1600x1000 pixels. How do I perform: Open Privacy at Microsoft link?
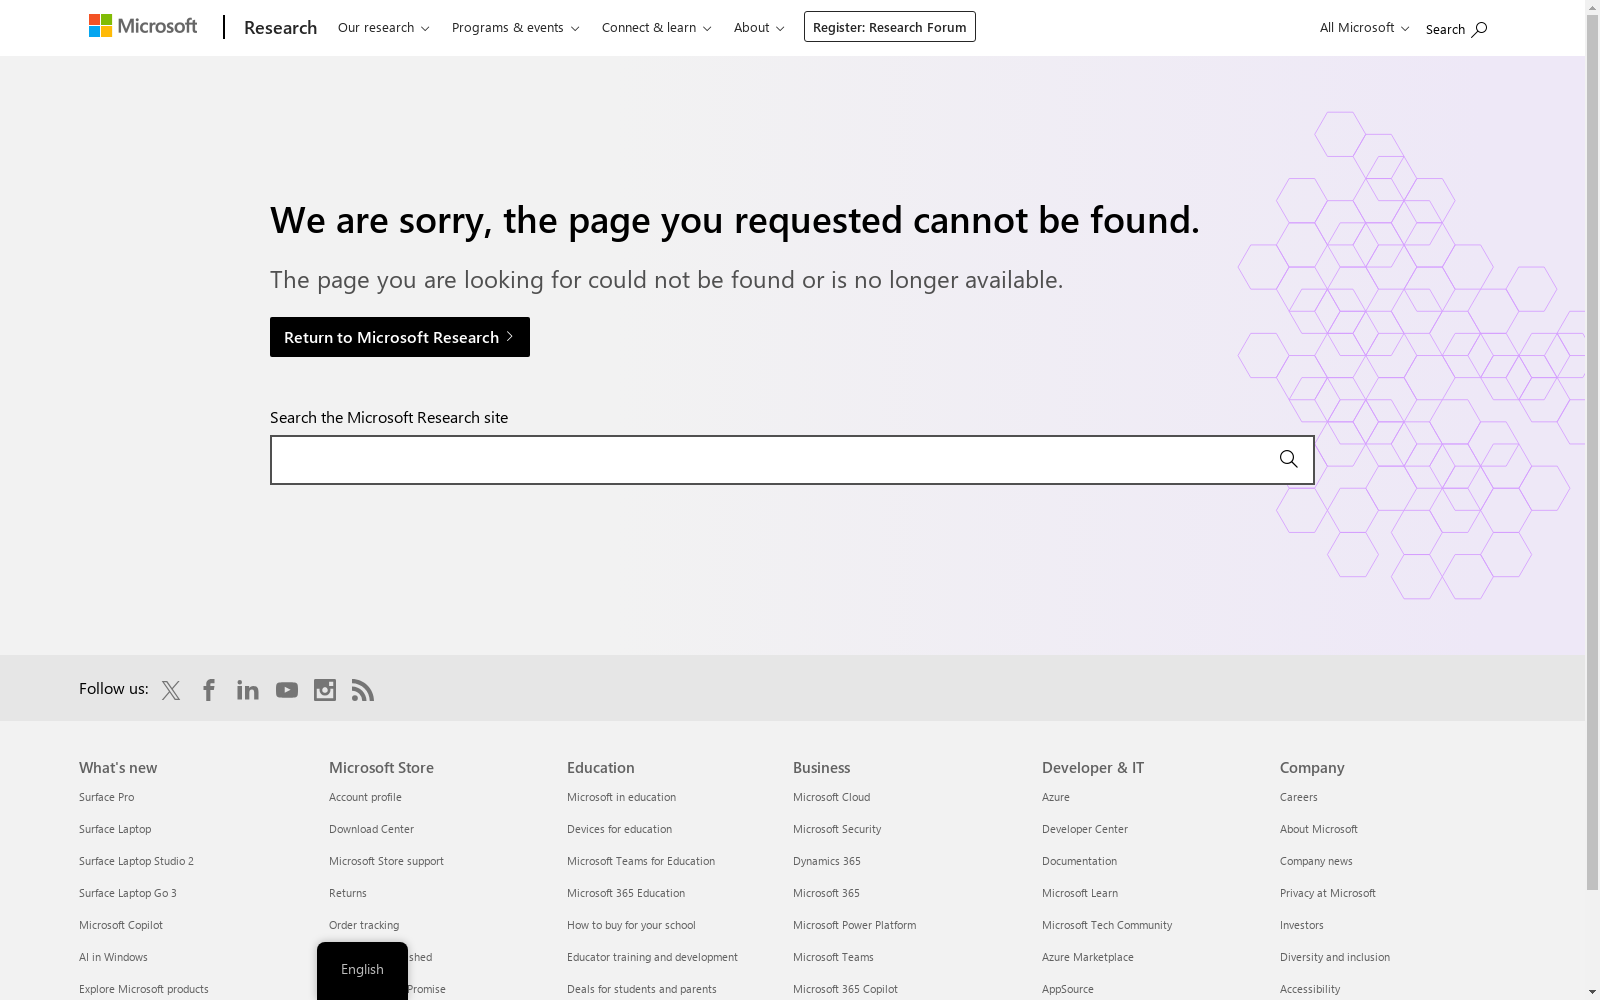point(1328,893)
